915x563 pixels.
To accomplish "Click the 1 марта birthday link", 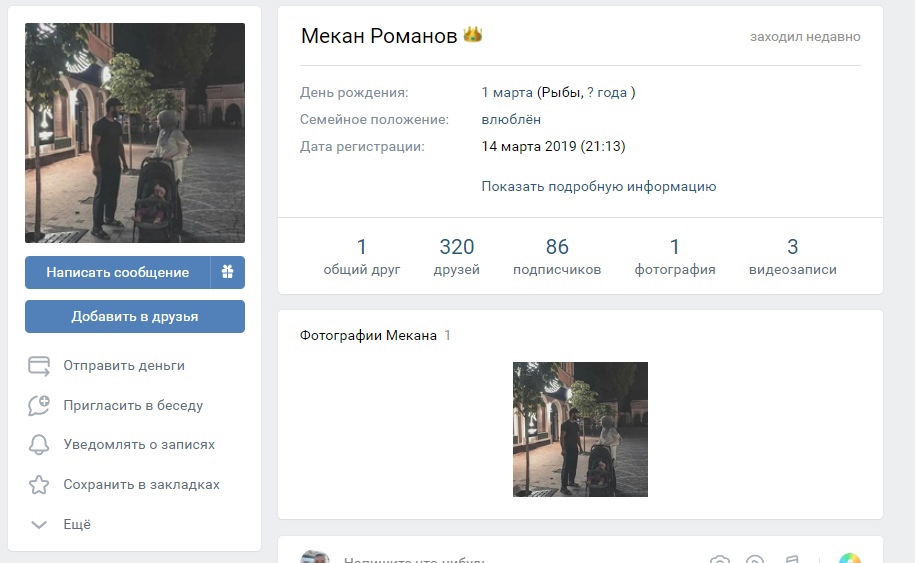I will tap(507, 93).
